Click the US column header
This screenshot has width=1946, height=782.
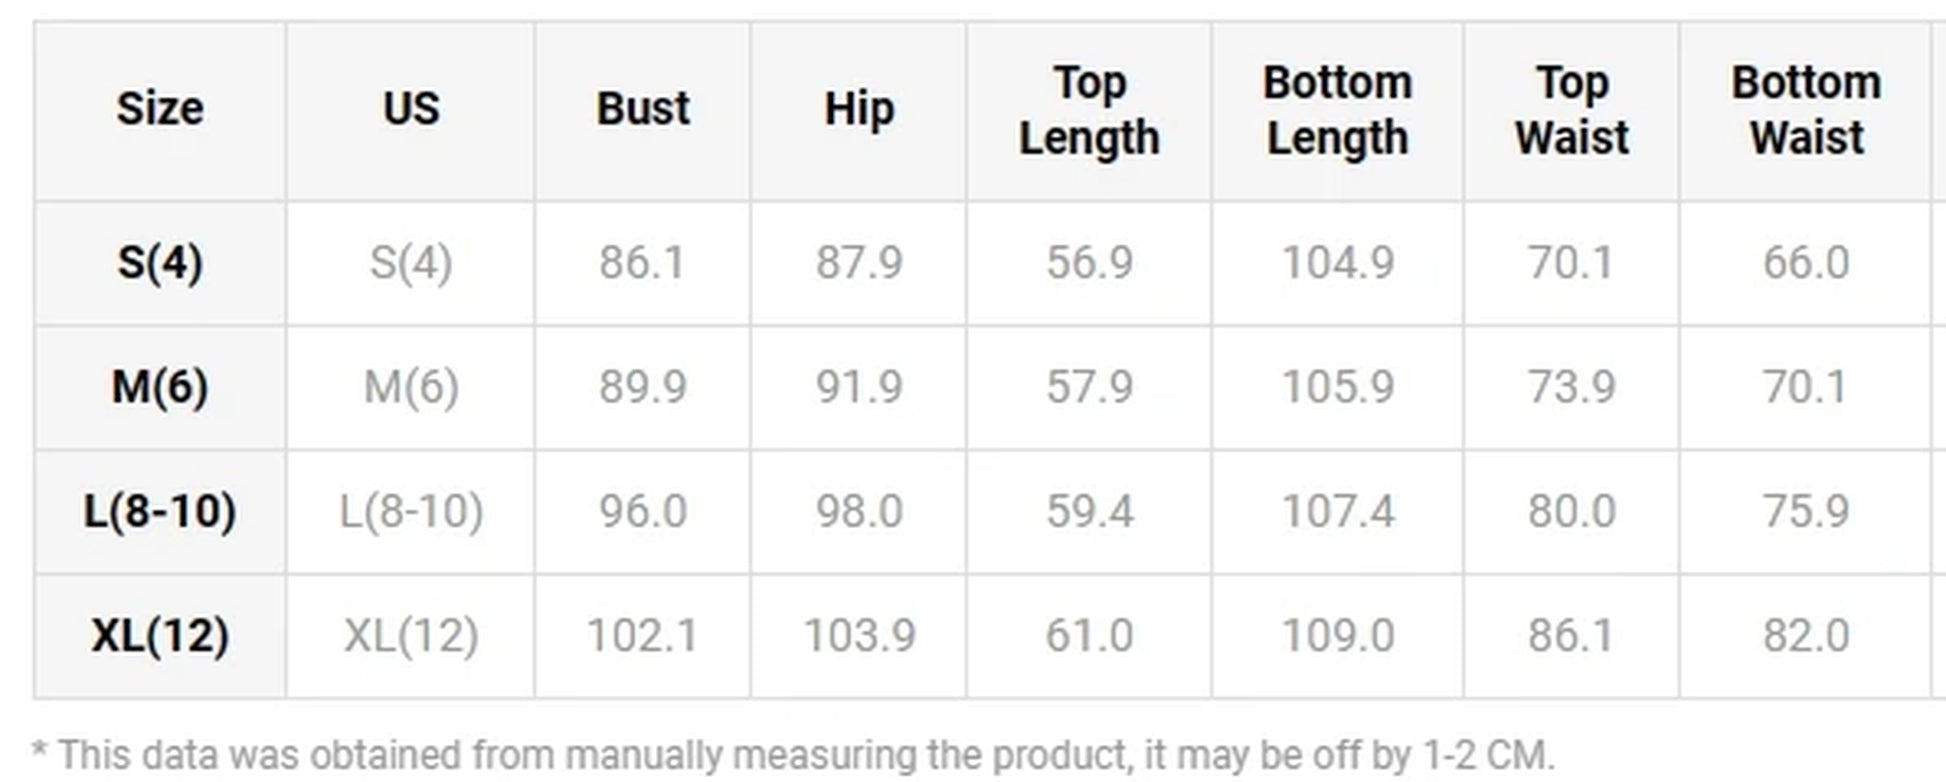(411, 109)
